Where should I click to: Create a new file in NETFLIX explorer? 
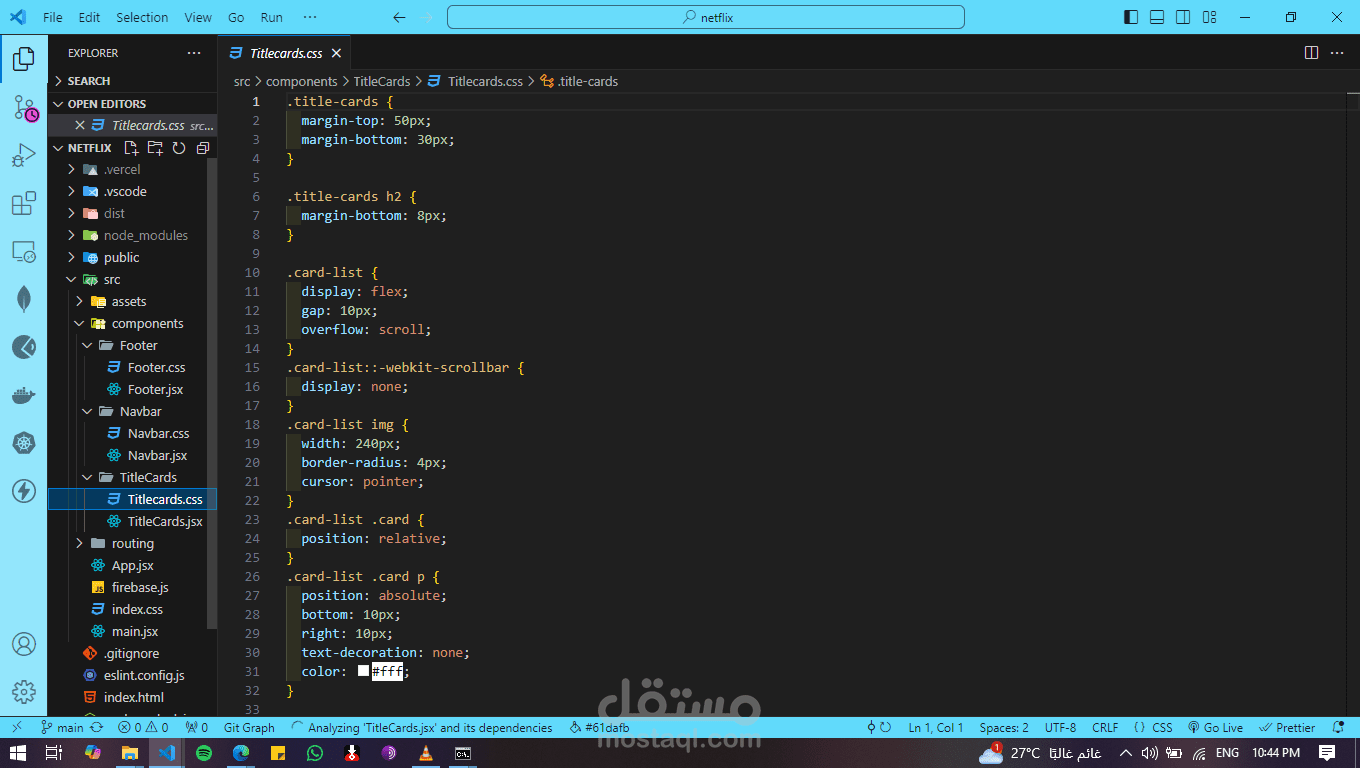click(131, 148)
